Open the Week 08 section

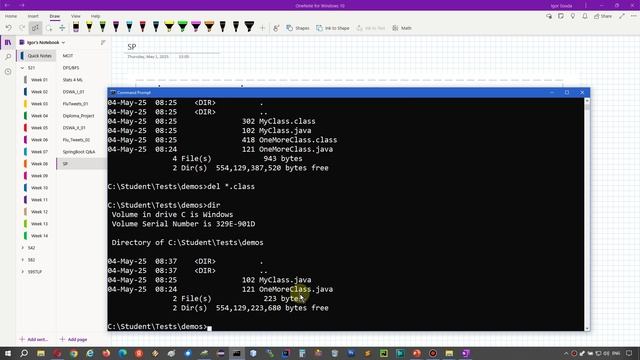pos(39,164)
